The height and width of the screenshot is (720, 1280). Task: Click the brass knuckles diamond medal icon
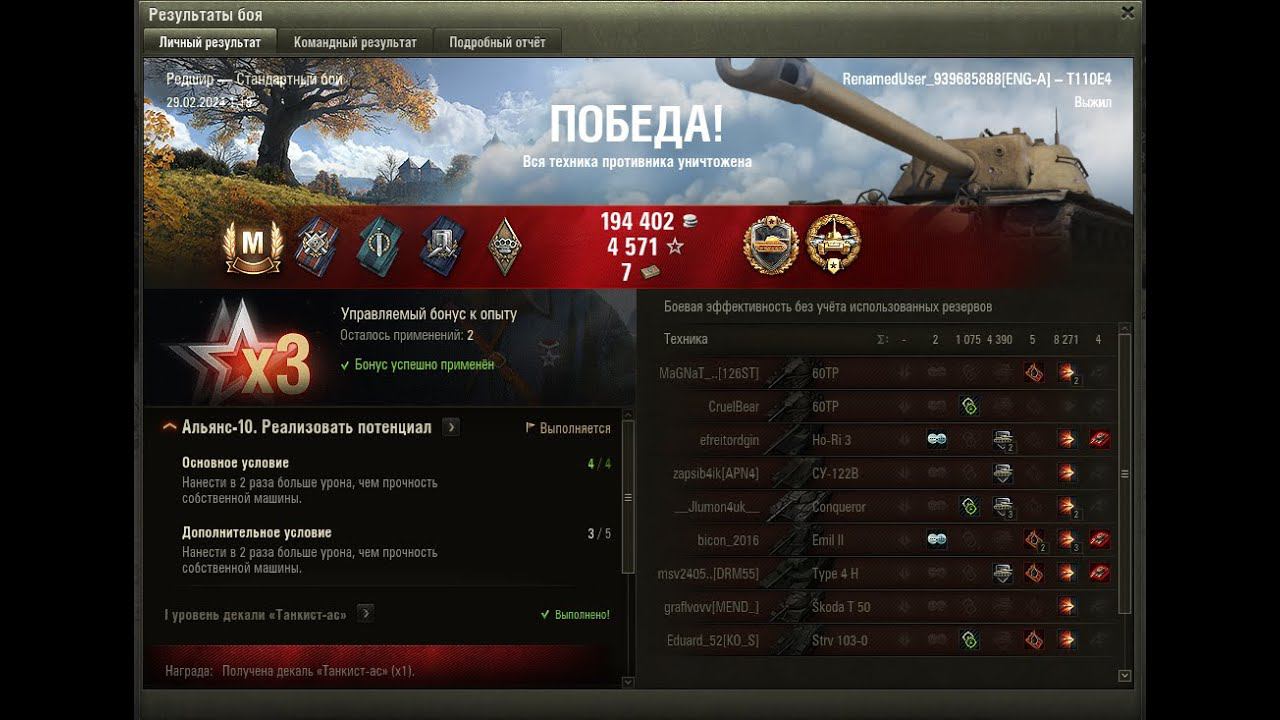[x=505, y=245]
